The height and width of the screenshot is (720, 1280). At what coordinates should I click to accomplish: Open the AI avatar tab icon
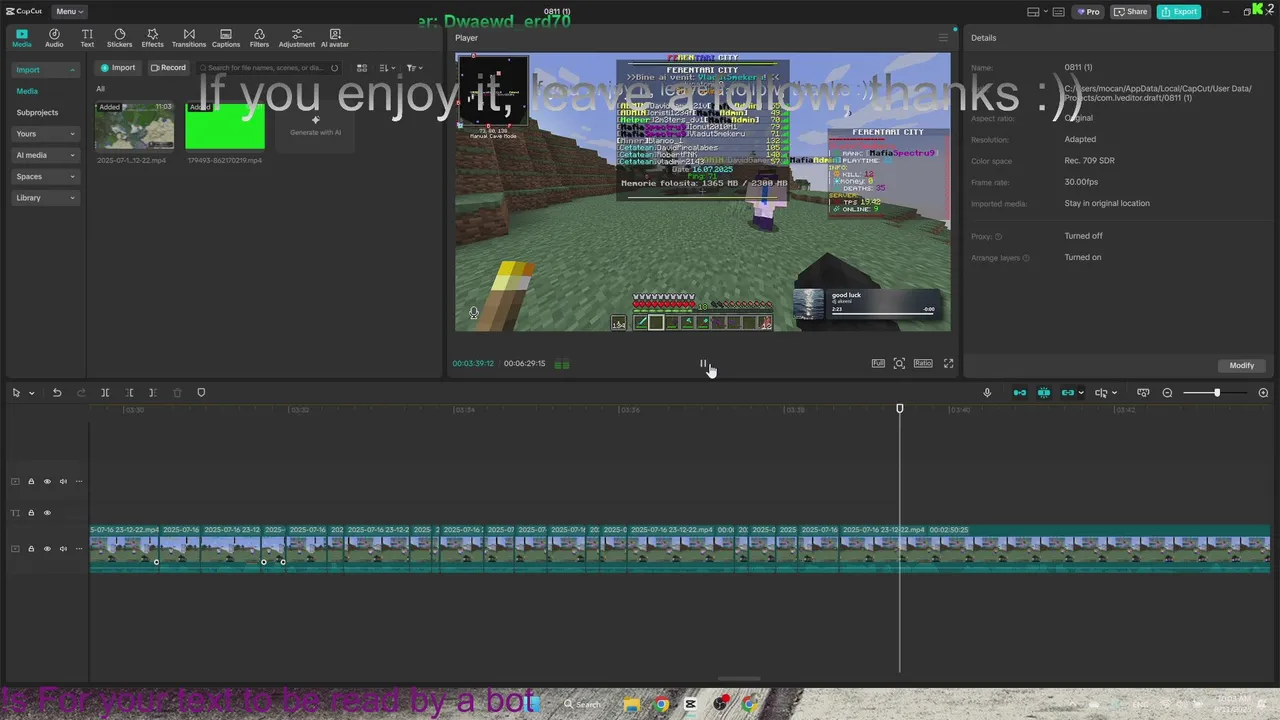335,34
